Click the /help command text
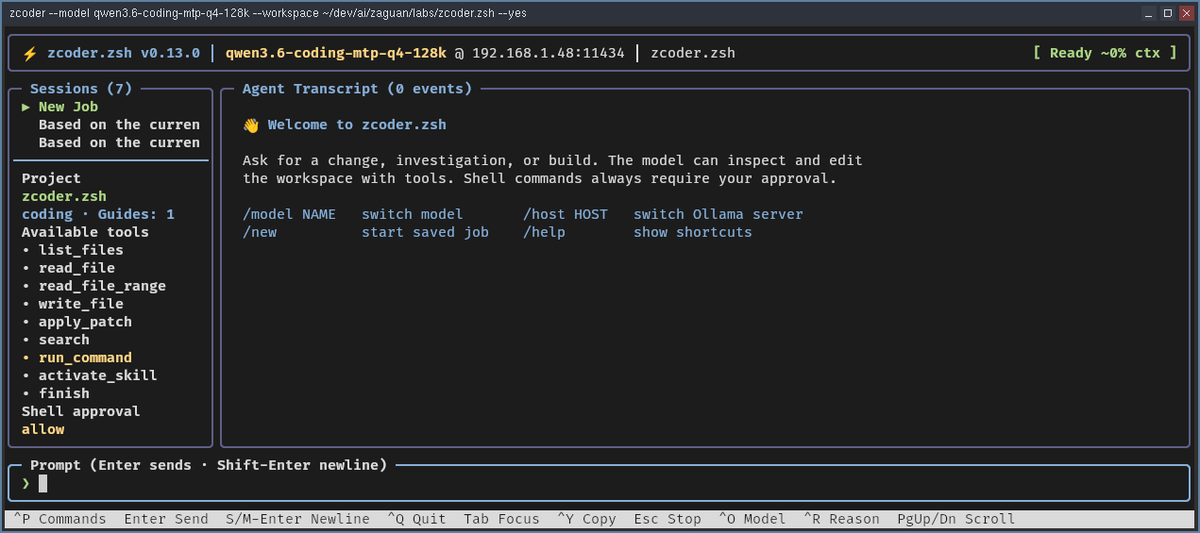 click(x=544, y=232)
